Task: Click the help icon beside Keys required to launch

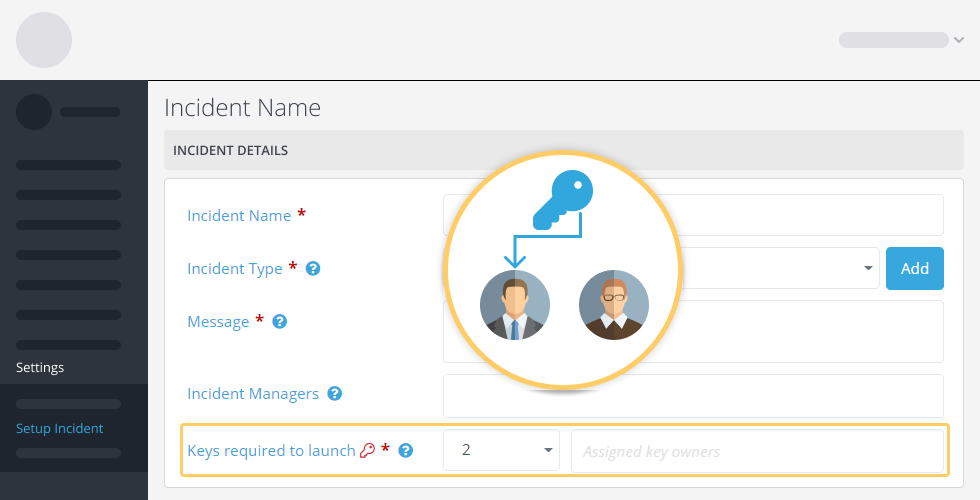Action: point(406,450)
